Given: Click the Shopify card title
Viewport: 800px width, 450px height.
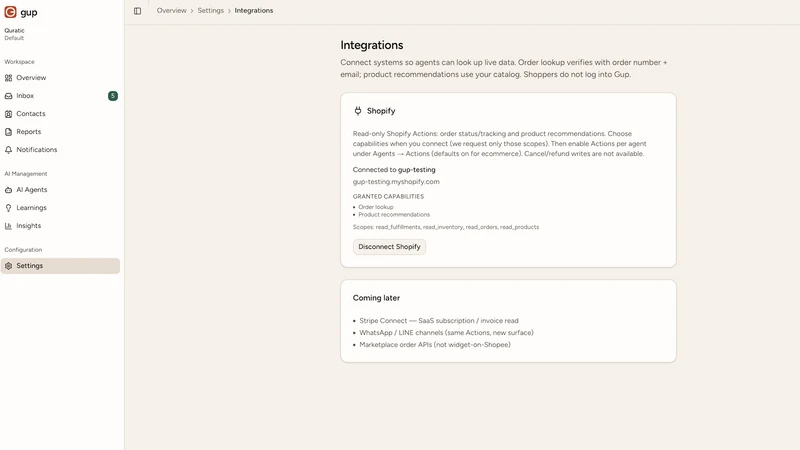Looking at the screenshot, I should 381,111.
